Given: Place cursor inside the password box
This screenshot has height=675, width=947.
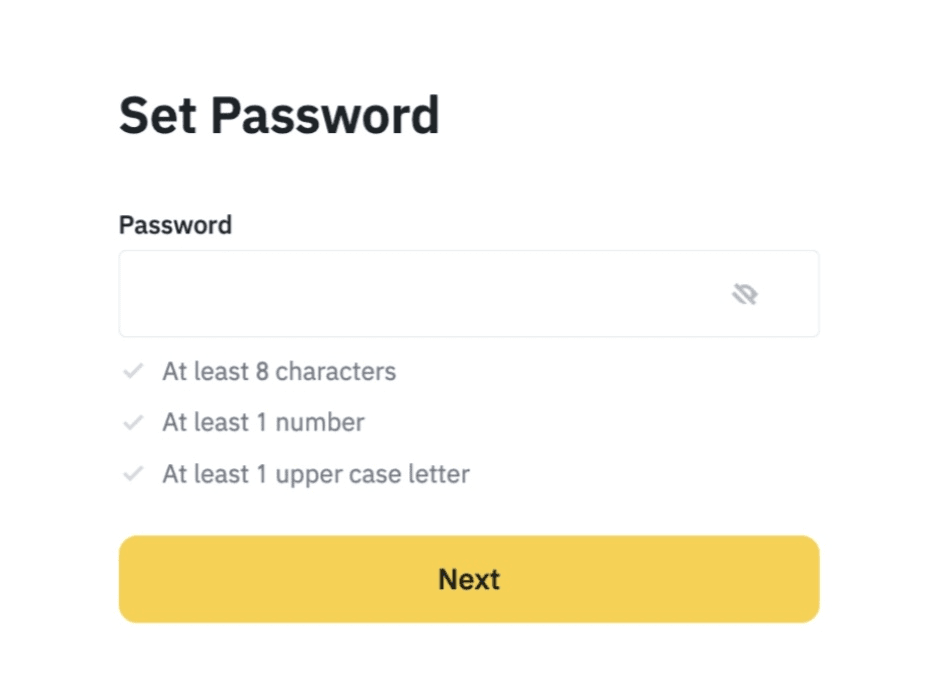Looking at the screenshot, I should click(x=420, y=294).
